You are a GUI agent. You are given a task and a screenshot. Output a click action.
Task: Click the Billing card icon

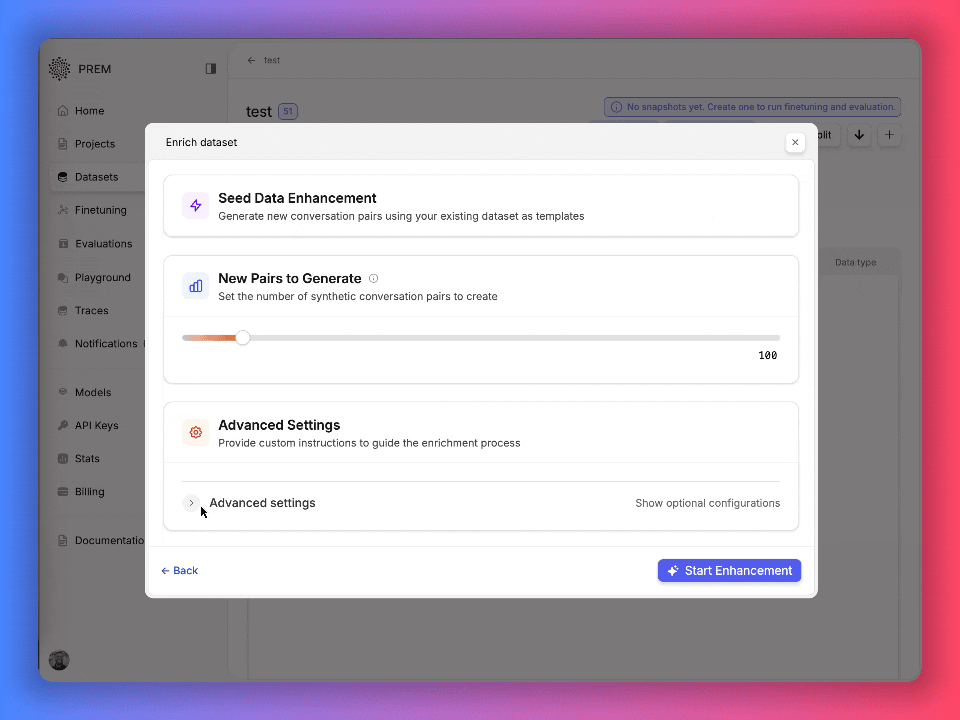[x=62, y=492]
